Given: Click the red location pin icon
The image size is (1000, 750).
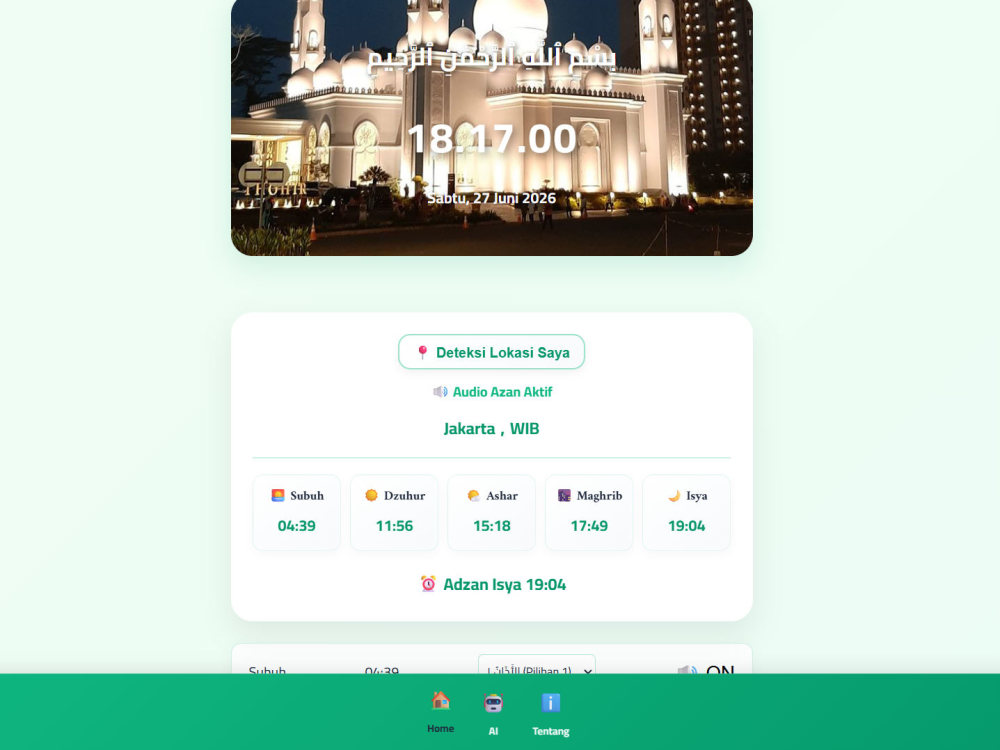Looking at the screenshot, I should 422,352.
